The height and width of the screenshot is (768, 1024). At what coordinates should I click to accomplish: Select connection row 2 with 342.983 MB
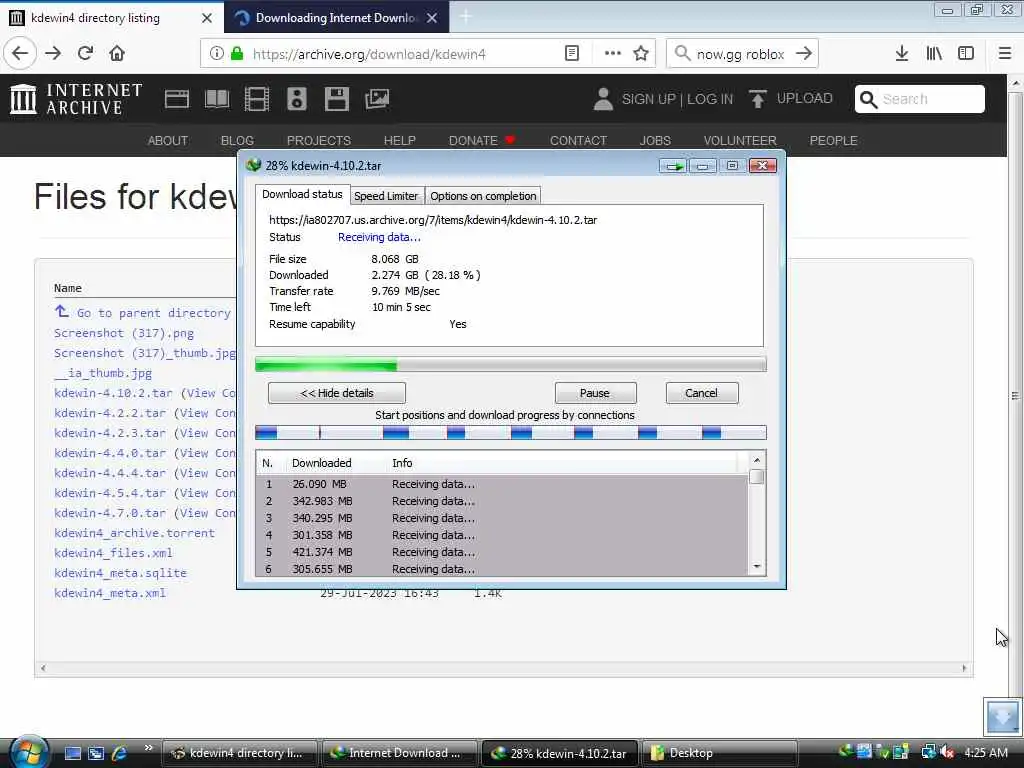502,501
